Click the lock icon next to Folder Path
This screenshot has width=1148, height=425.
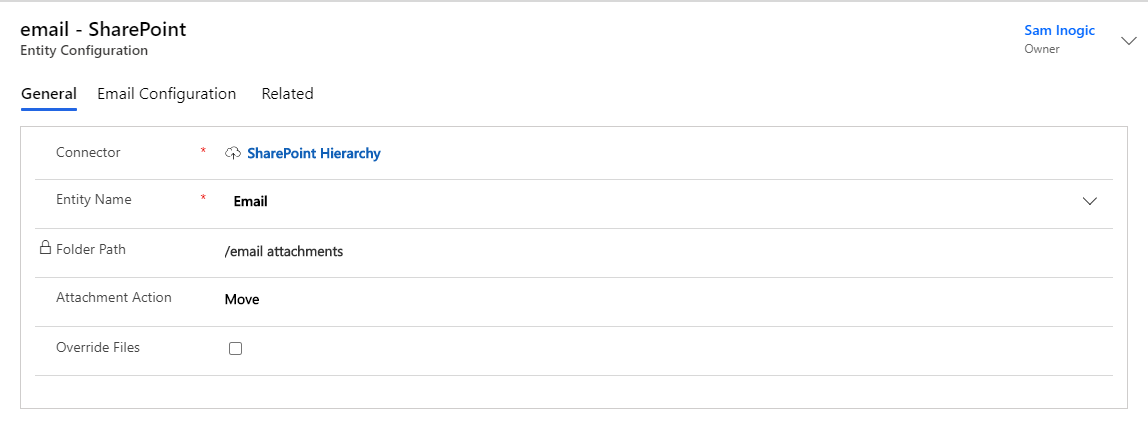pyautogui.click(x=45, y=248)
